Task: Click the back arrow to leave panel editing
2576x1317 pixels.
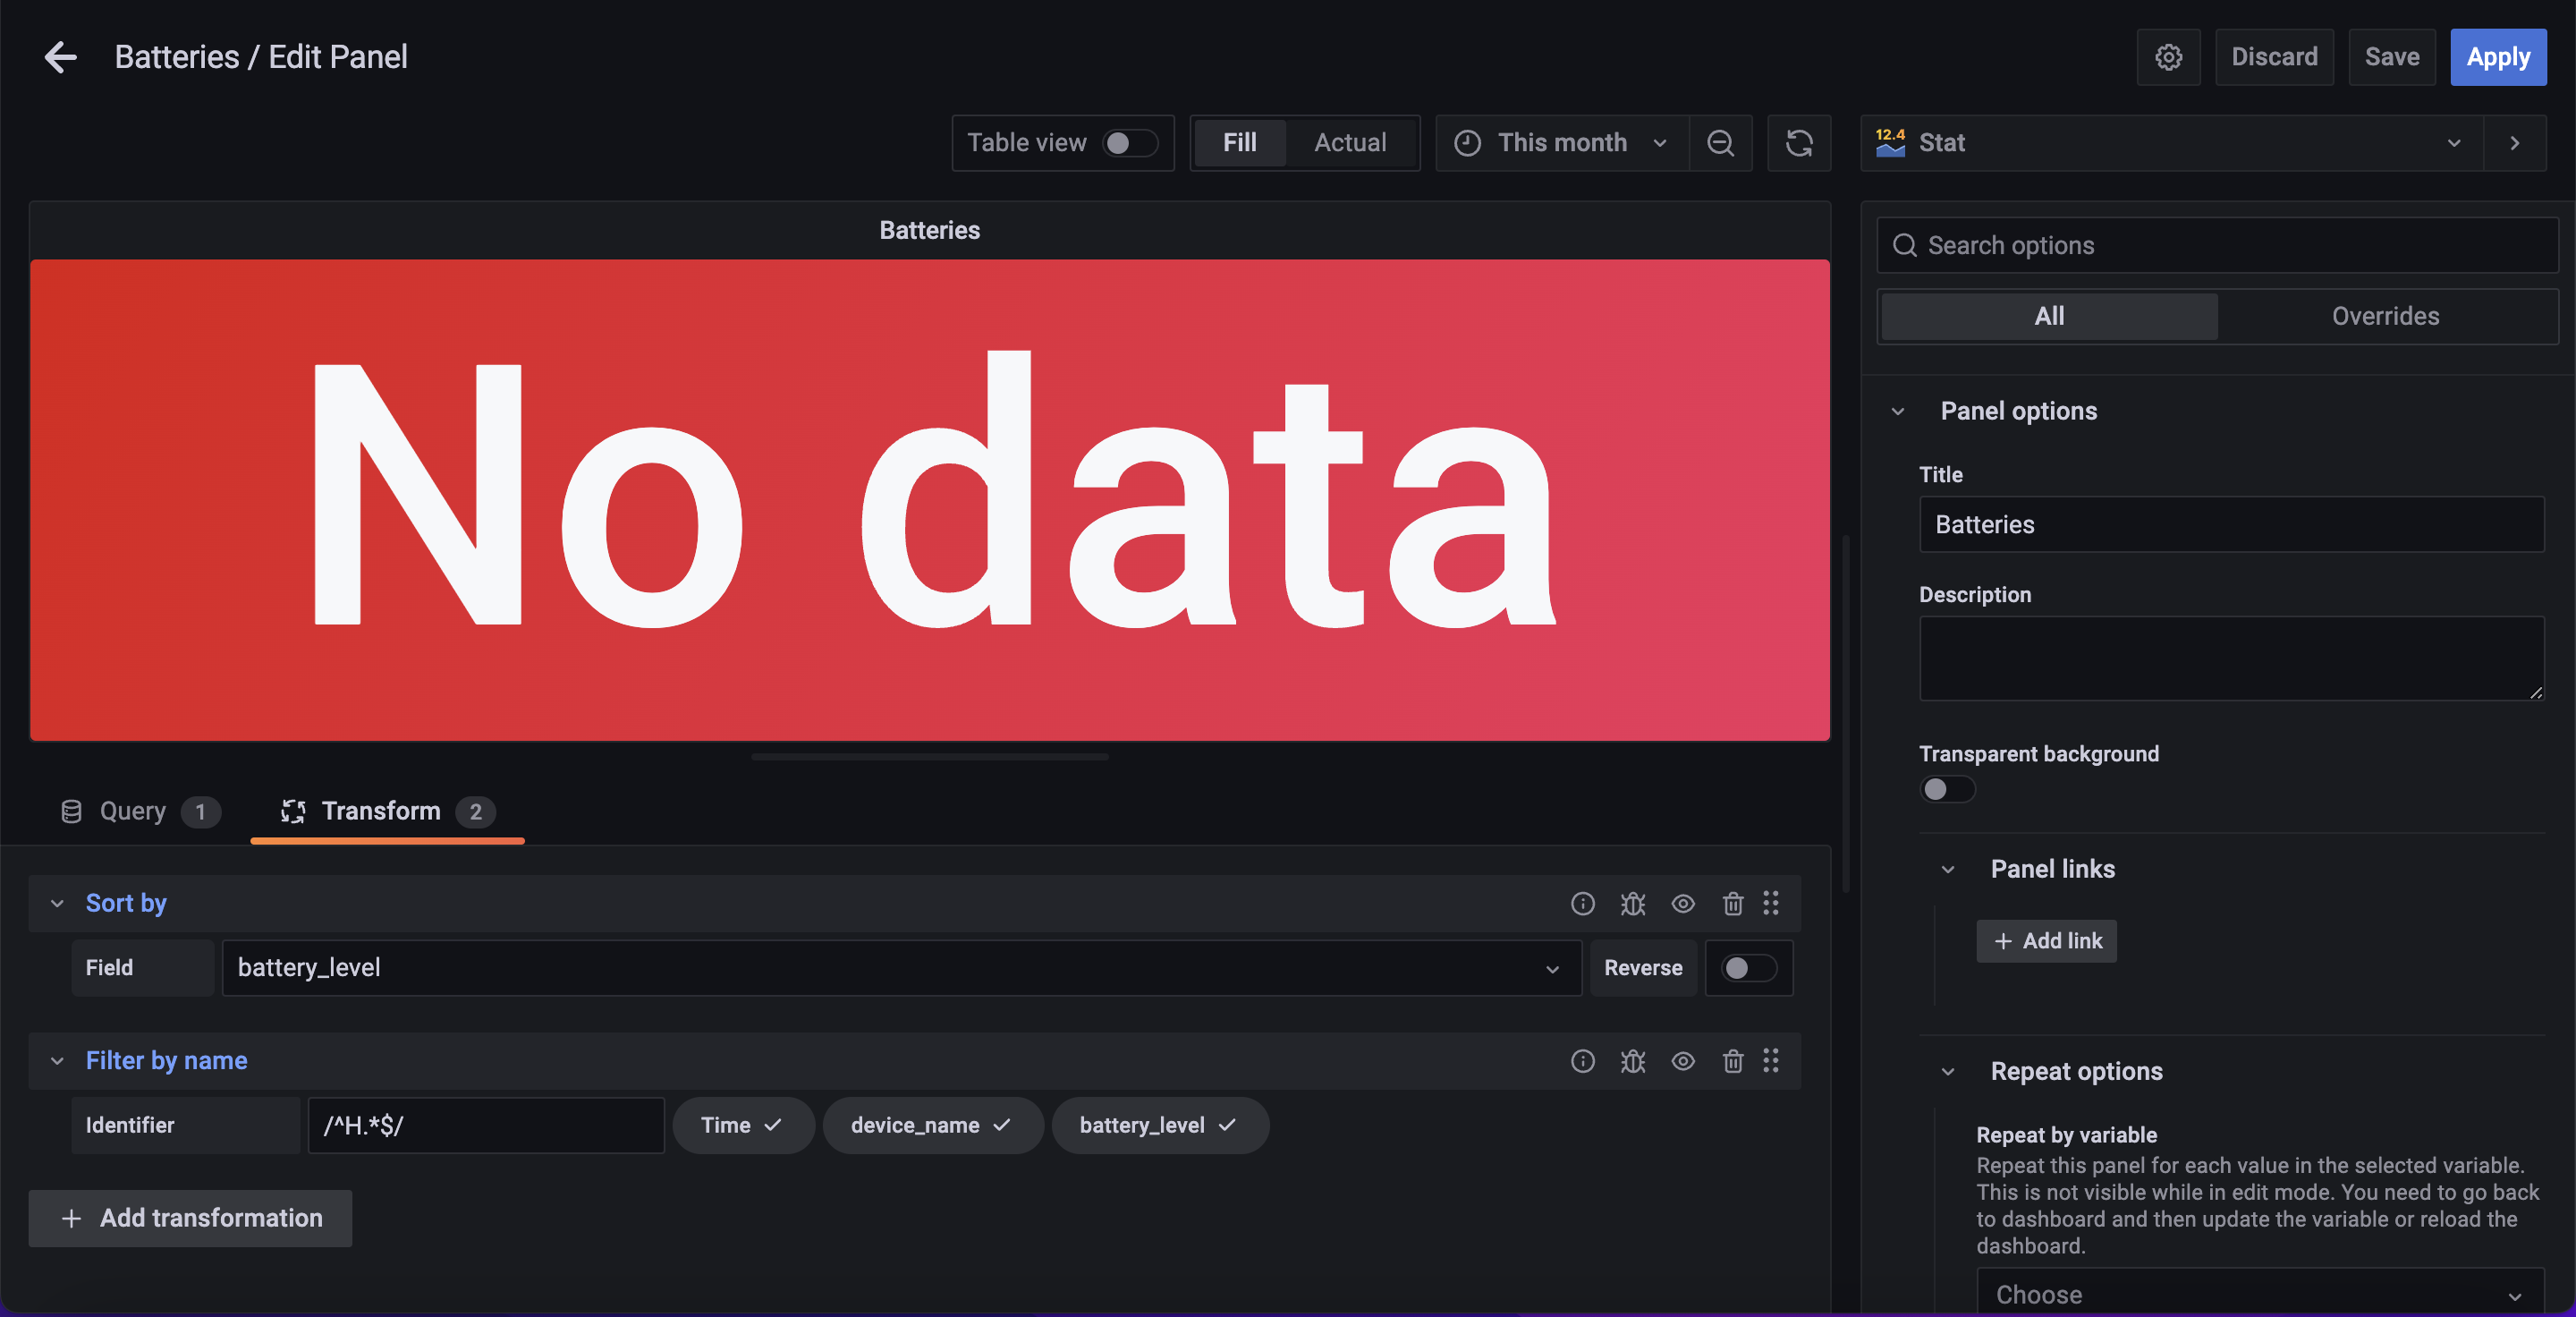Action: click(x=60, y=57)
